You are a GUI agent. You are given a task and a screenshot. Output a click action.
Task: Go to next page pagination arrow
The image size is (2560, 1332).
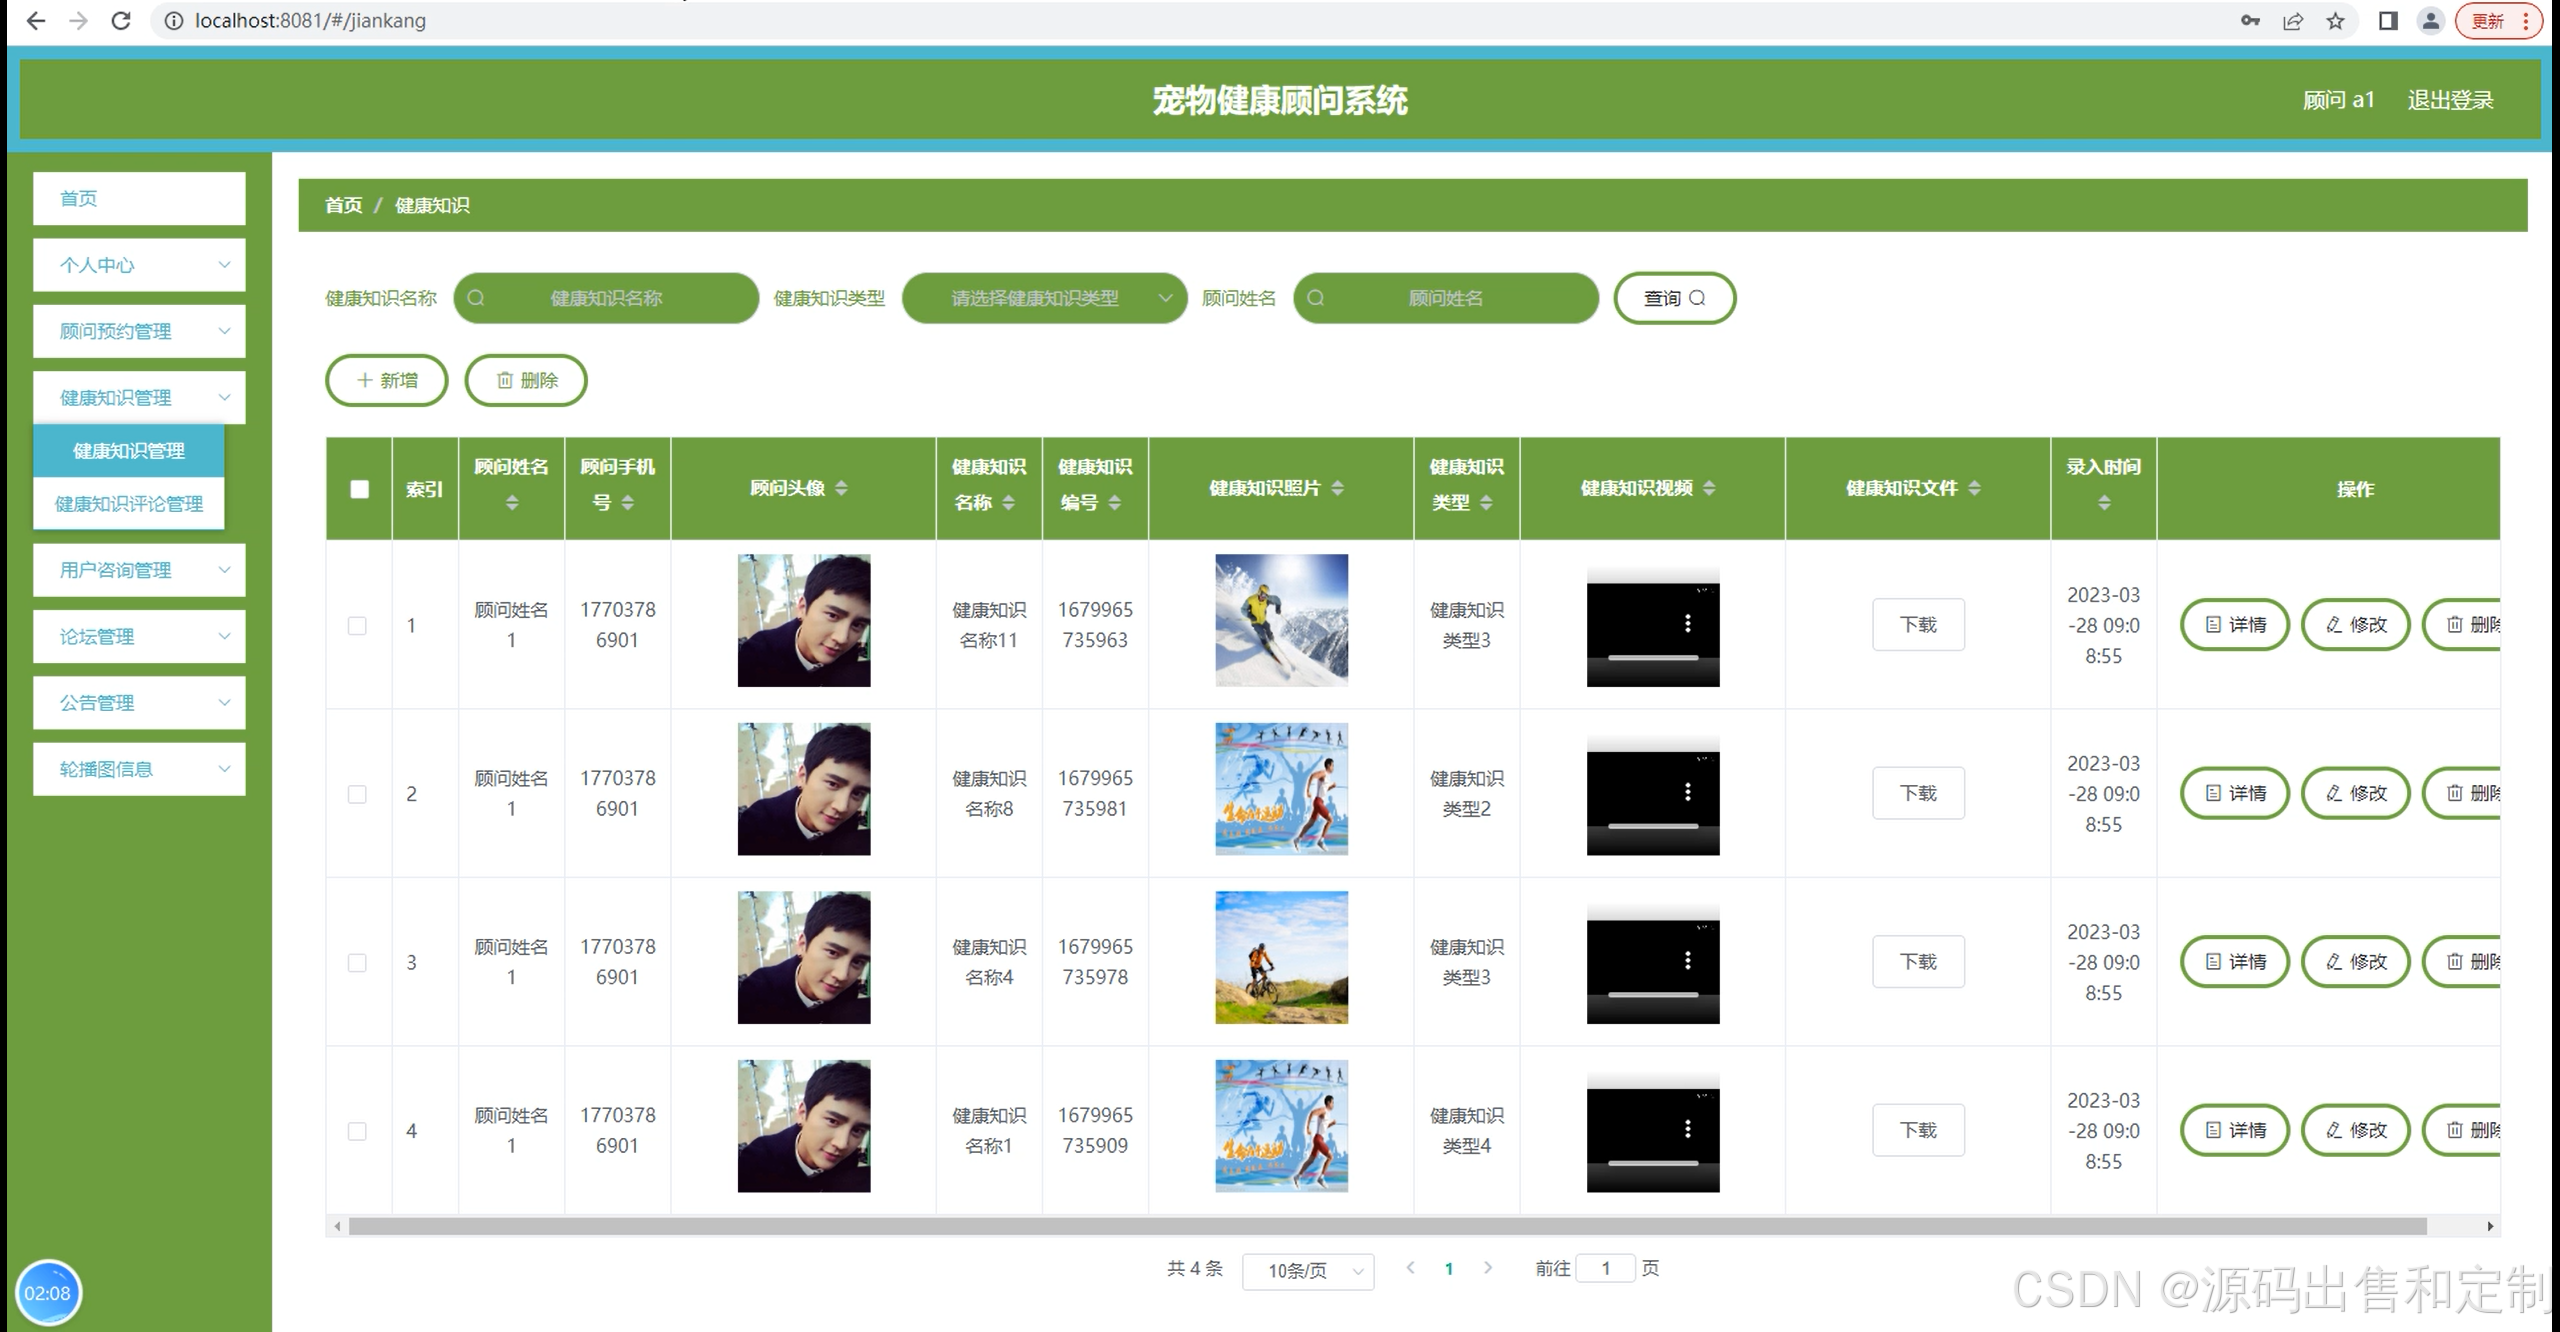tap(1488, 1268)
